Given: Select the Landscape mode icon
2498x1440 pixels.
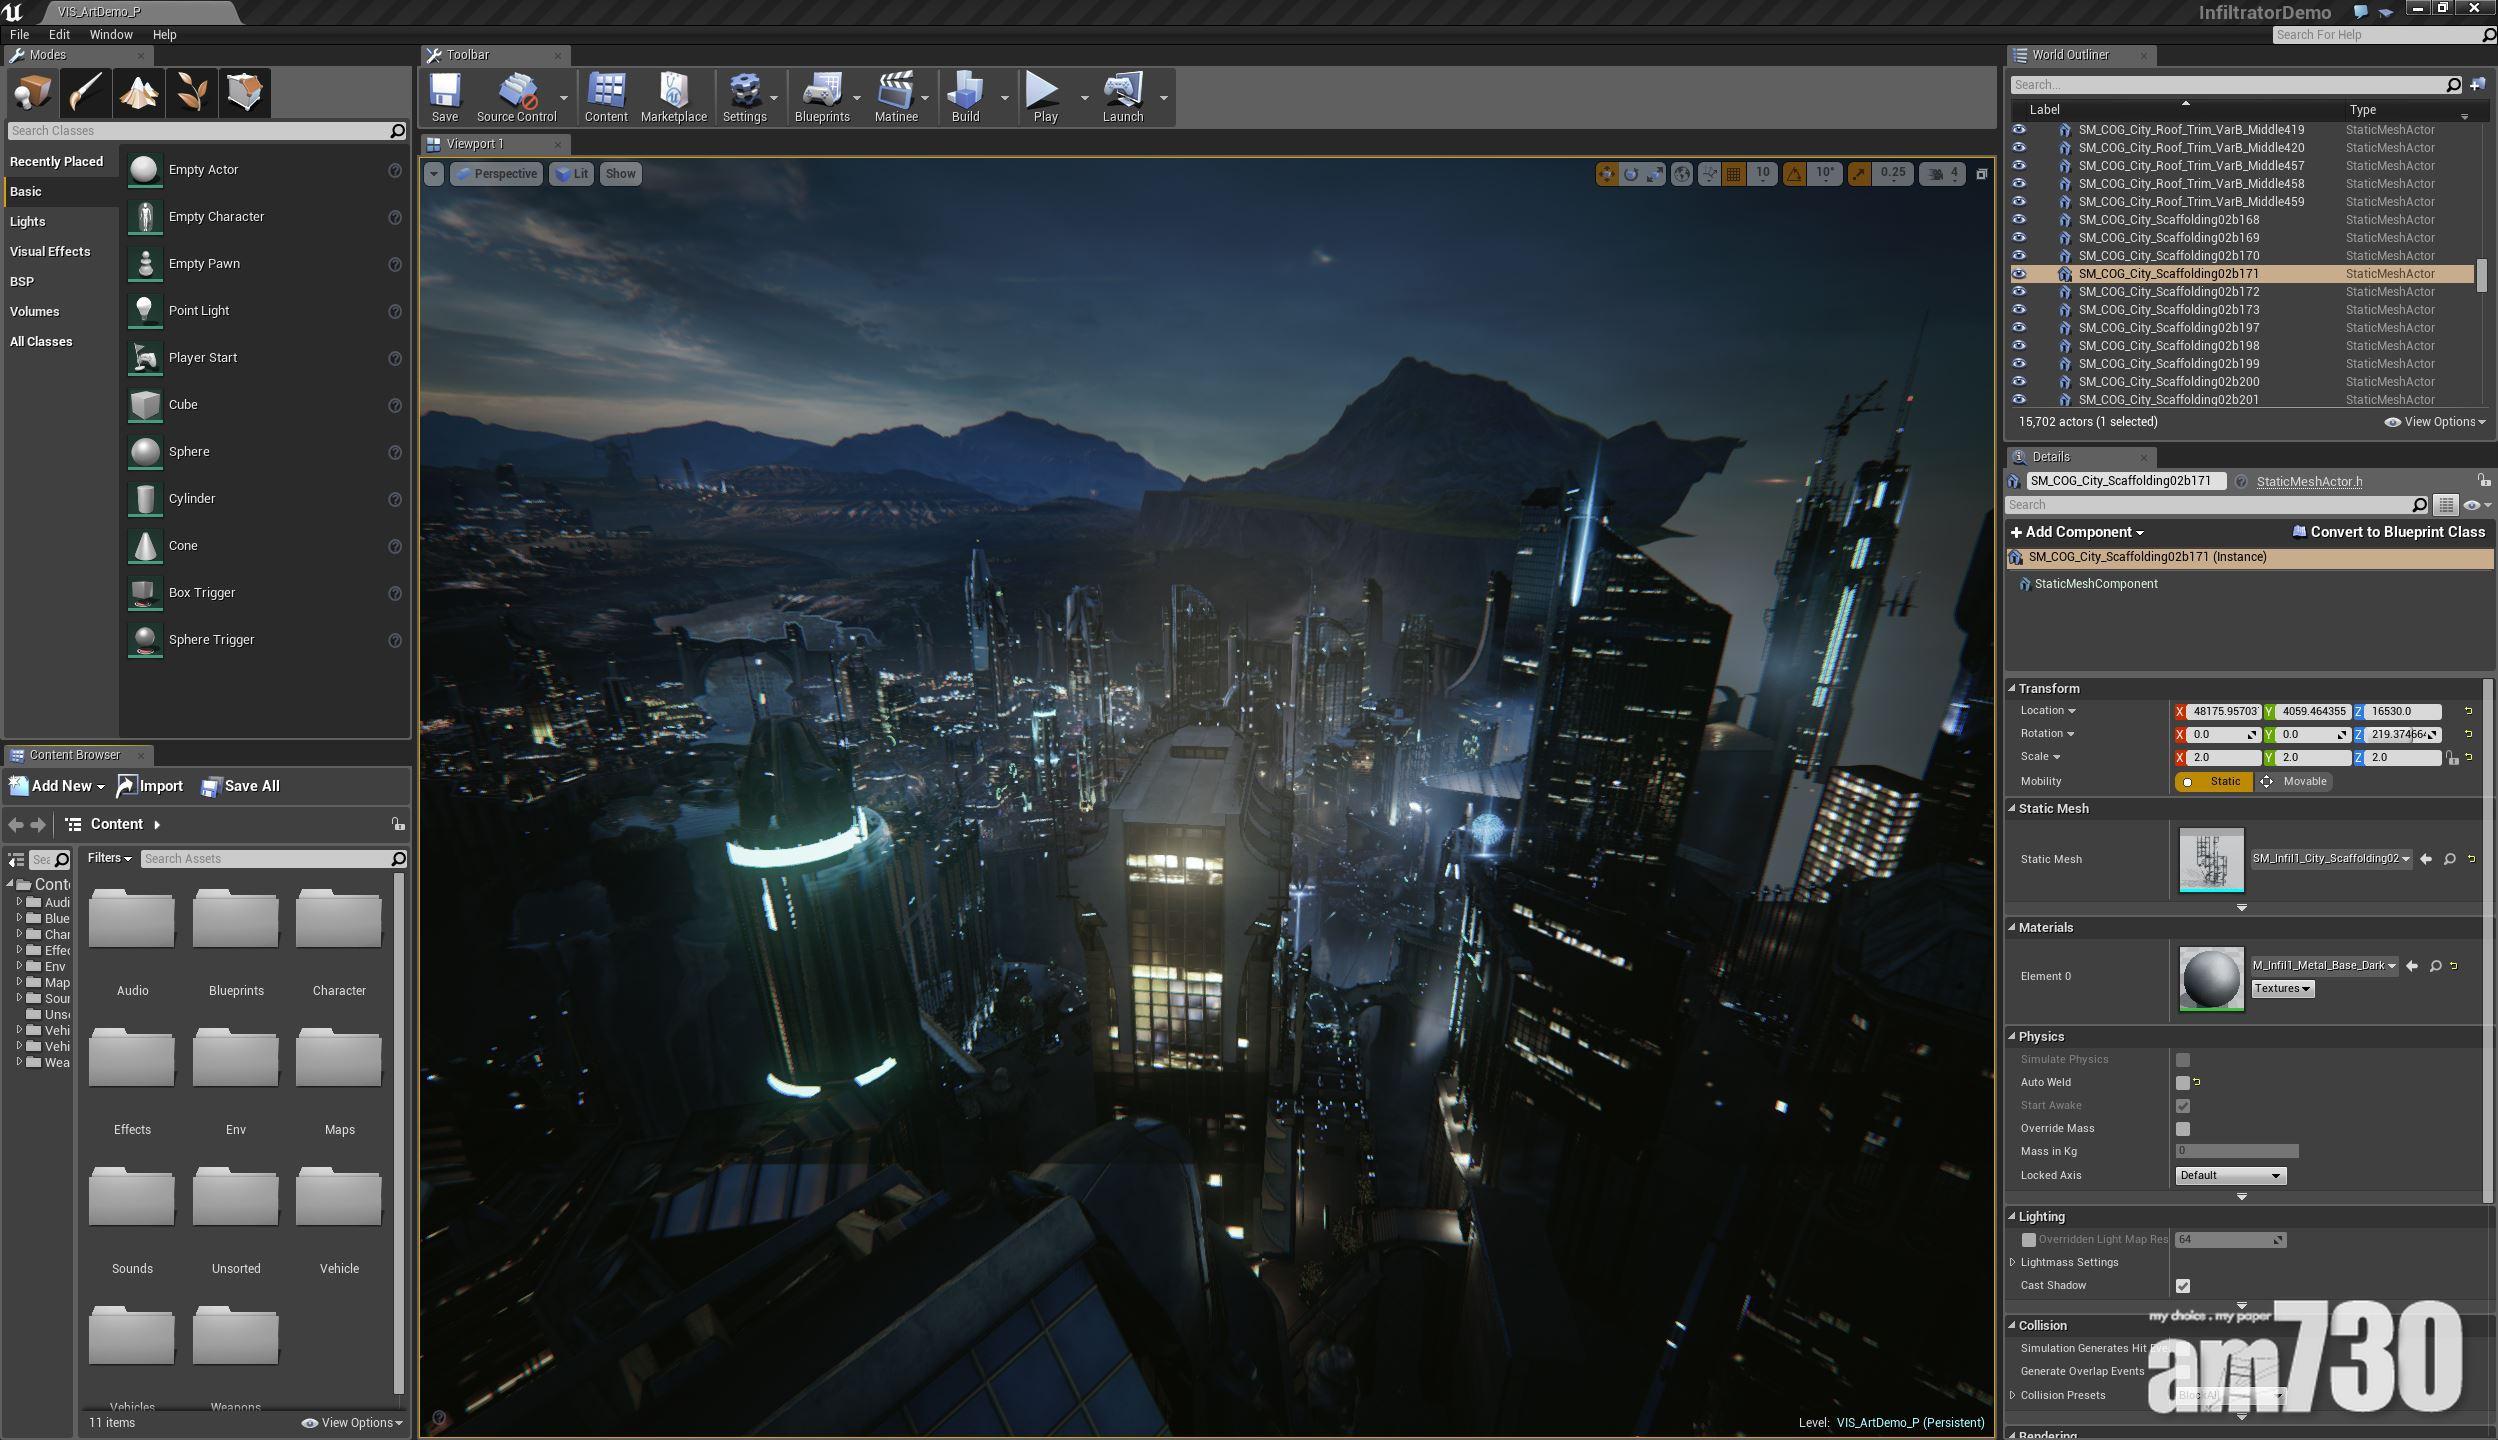Looking at the screenshot, I should click(138, 93).
